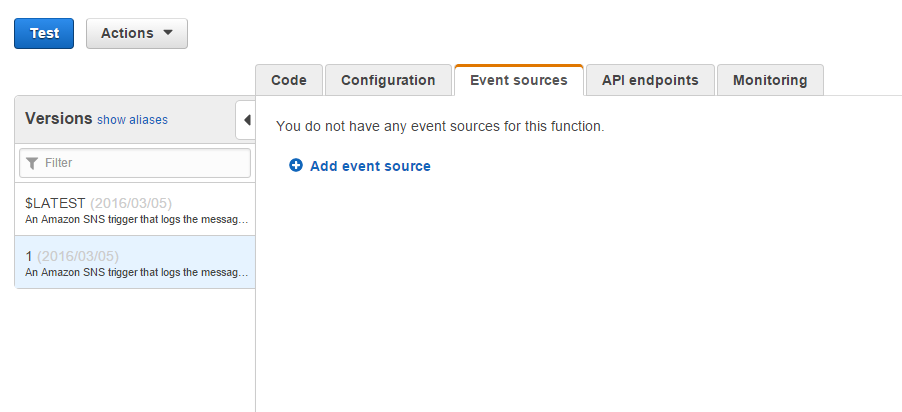Collapse the Versions panel with the arrow
Viewport: 902px width, 412px height.
pos(246,120)
